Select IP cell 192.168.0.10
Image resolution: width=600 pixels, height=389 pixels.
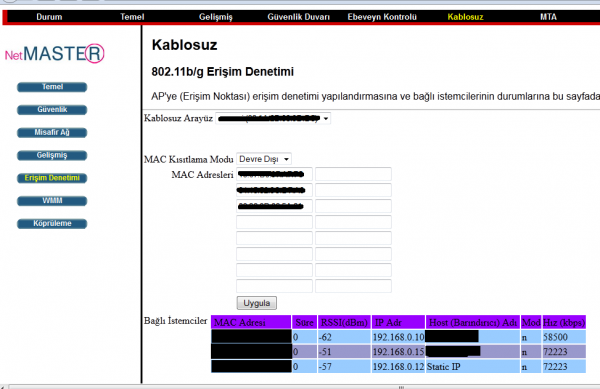pos(398,337)
